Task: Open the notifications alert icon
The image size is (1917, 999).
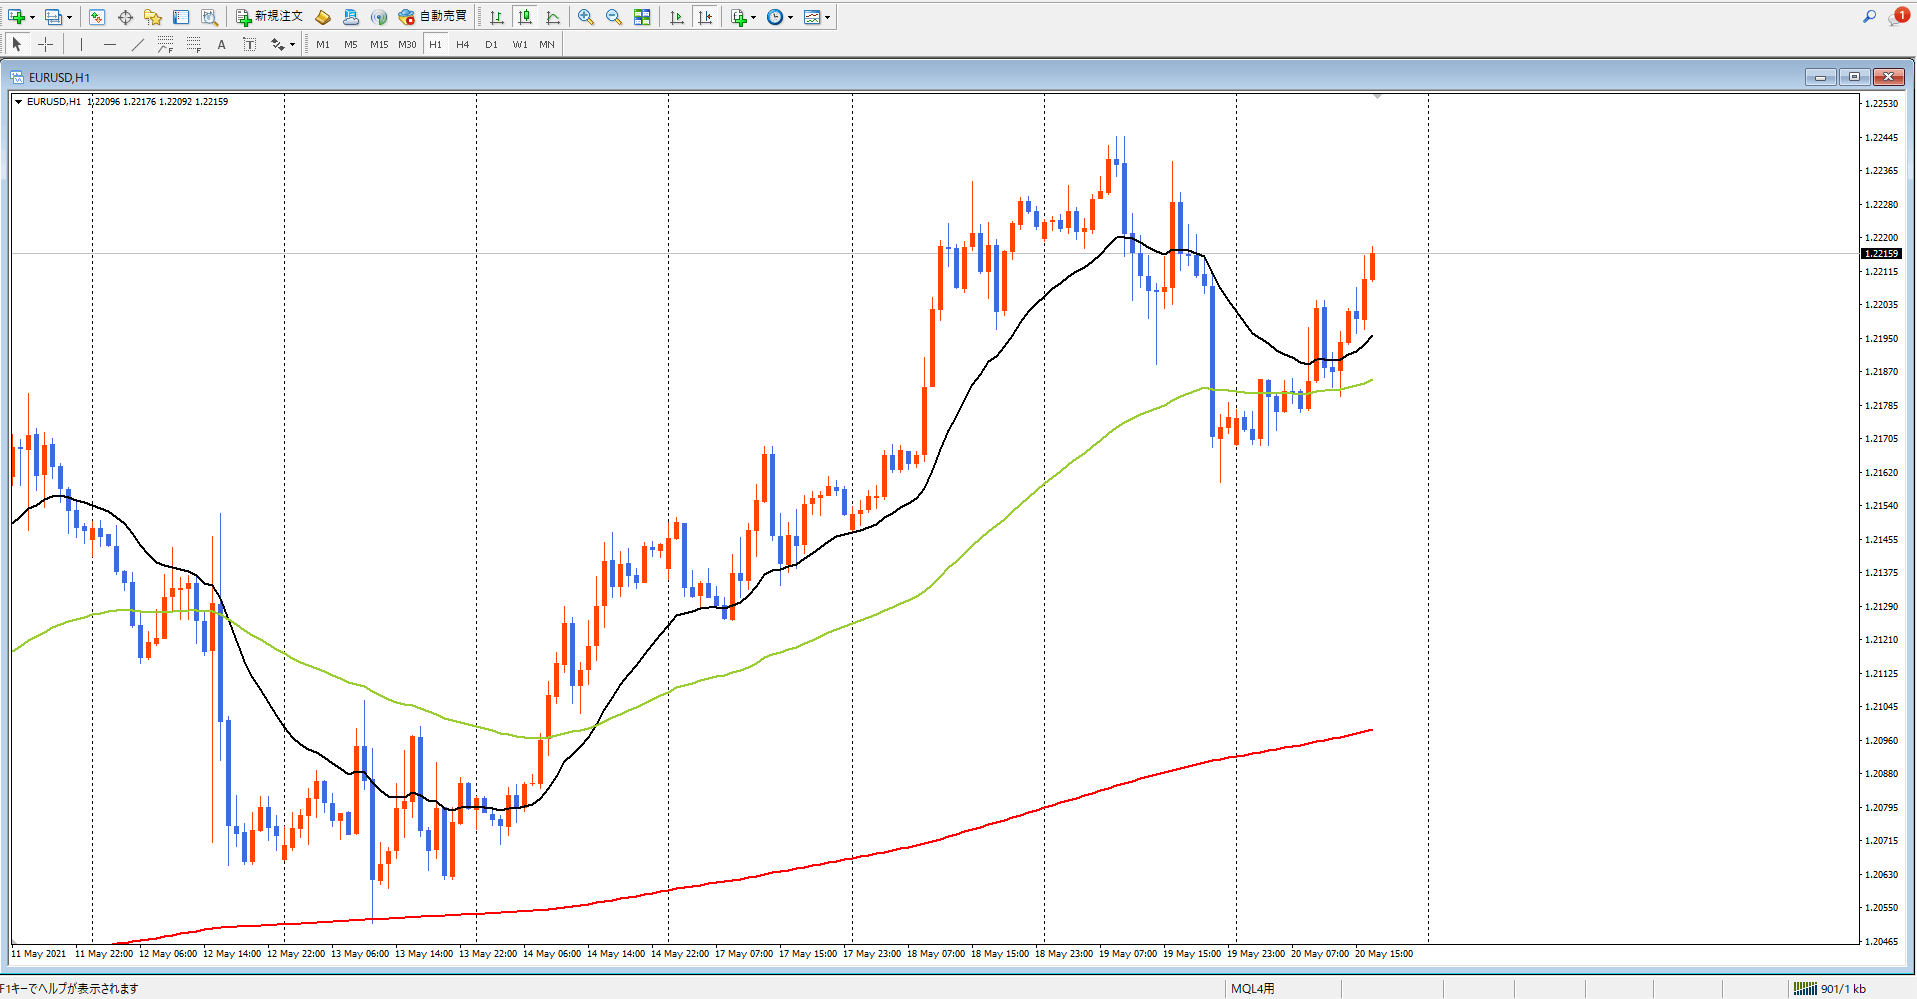Action: pyautogui.click(x=1897, y=16)
